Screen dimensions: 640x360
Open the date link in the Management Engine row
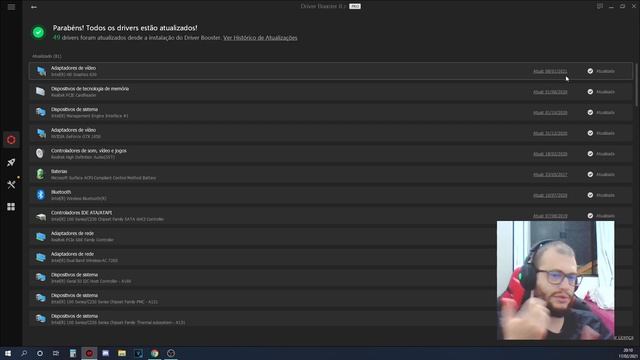coord(550,112)
